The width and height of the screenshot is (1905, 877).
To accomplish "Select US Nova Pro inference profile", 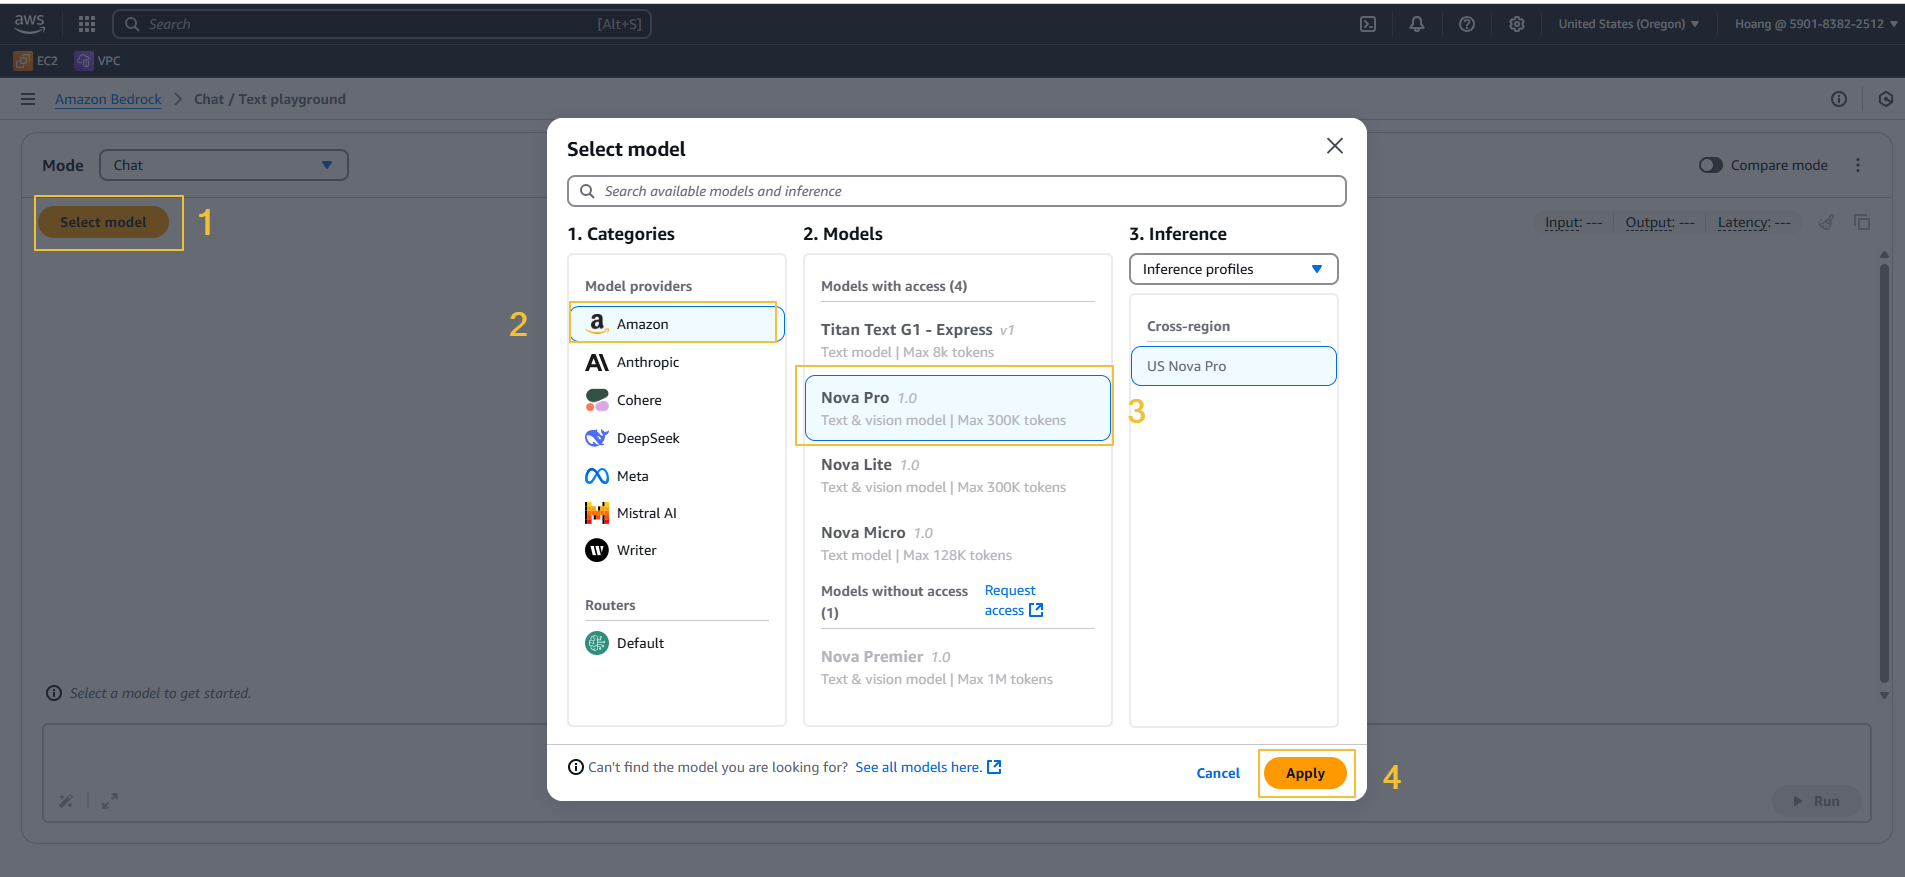I will point(1234,366).
